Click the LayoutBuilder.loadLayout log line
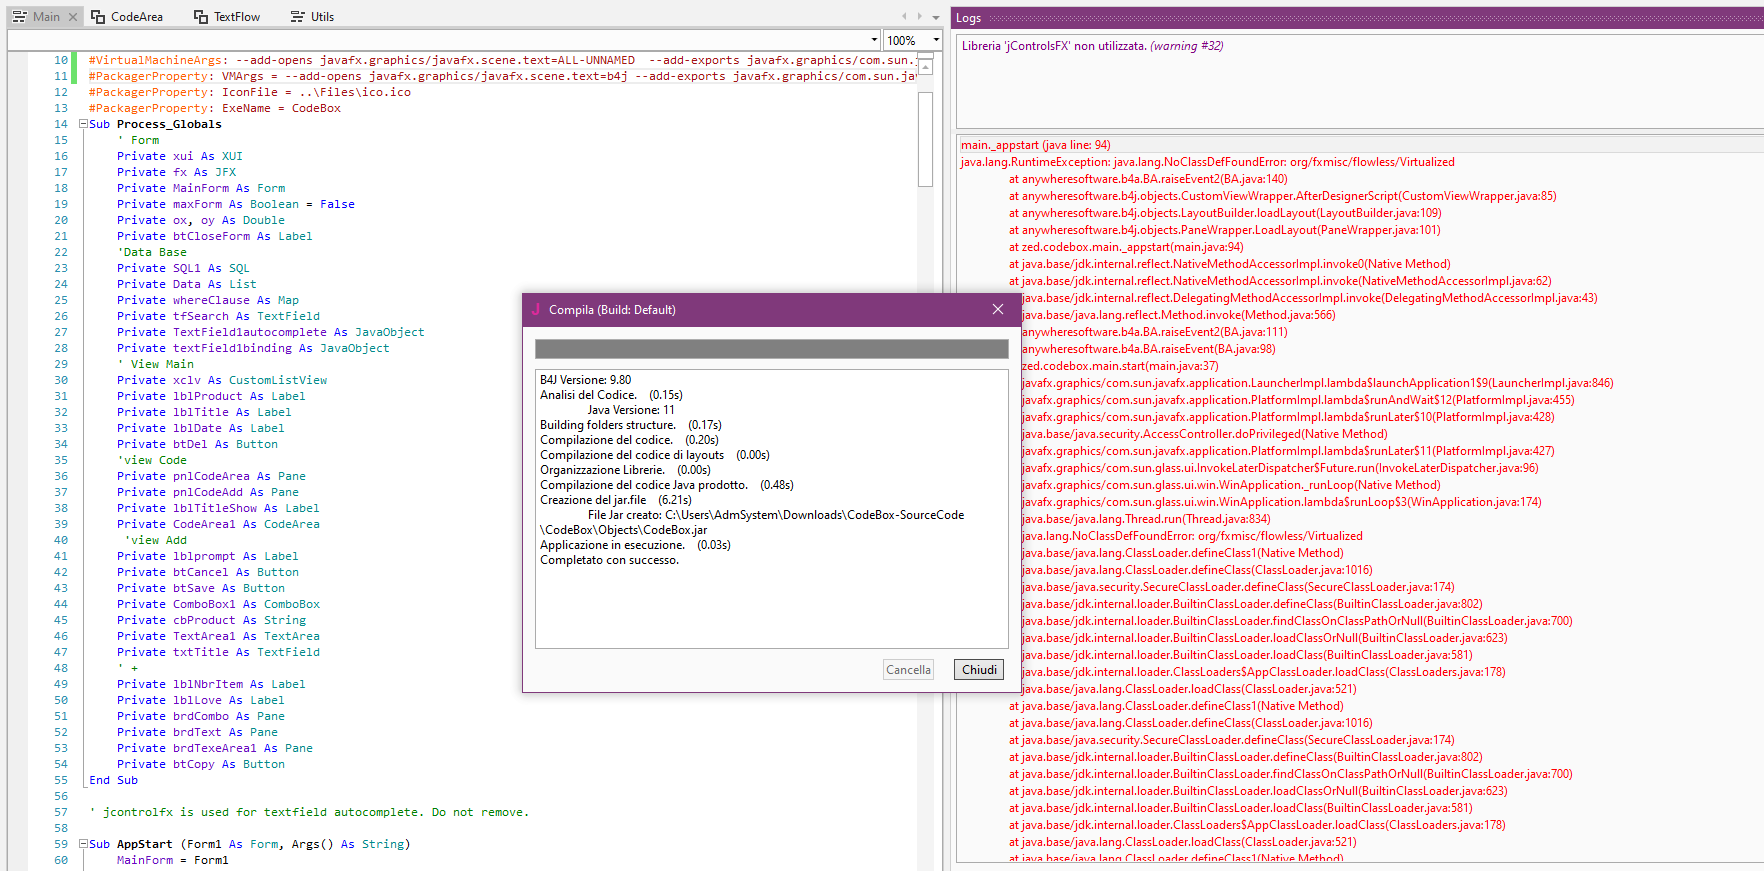This screenshot has width=1764, height=871. tap(1225, 213)
